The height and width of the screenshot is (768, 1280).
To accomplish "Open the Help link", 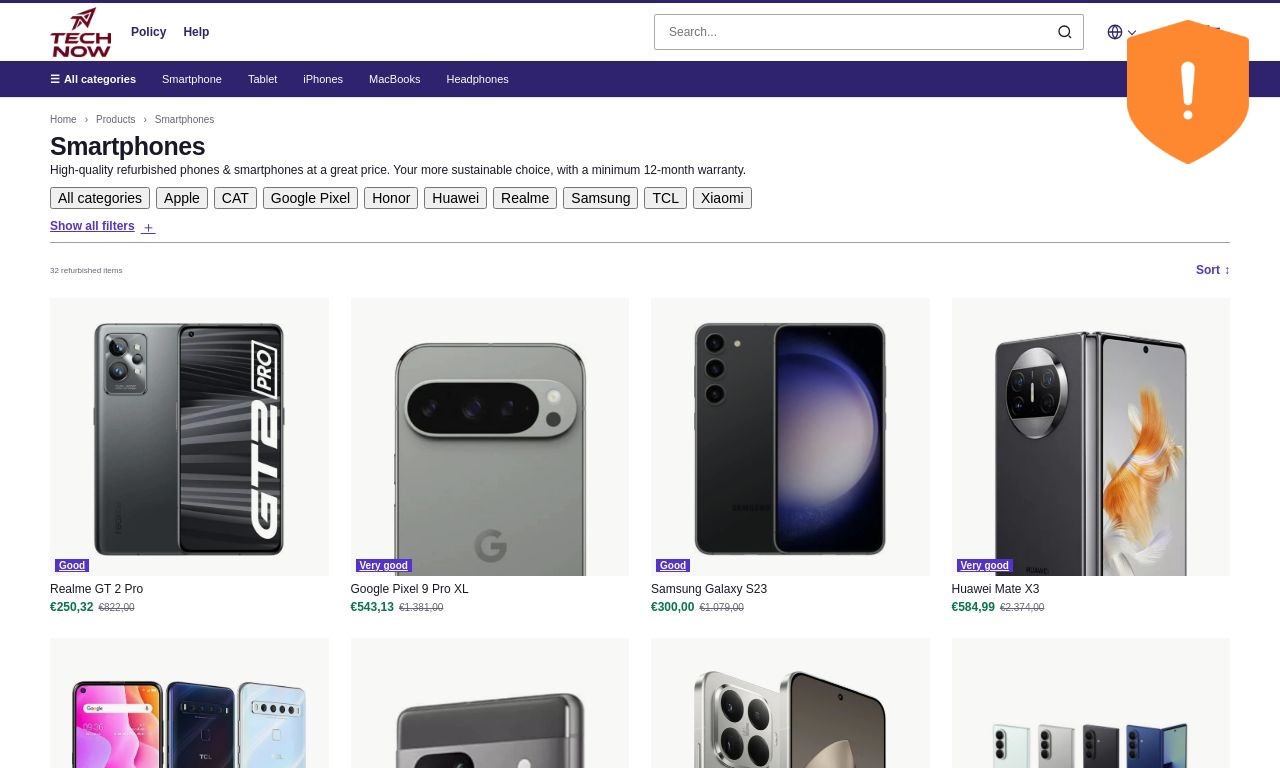I will coord(196,32).
